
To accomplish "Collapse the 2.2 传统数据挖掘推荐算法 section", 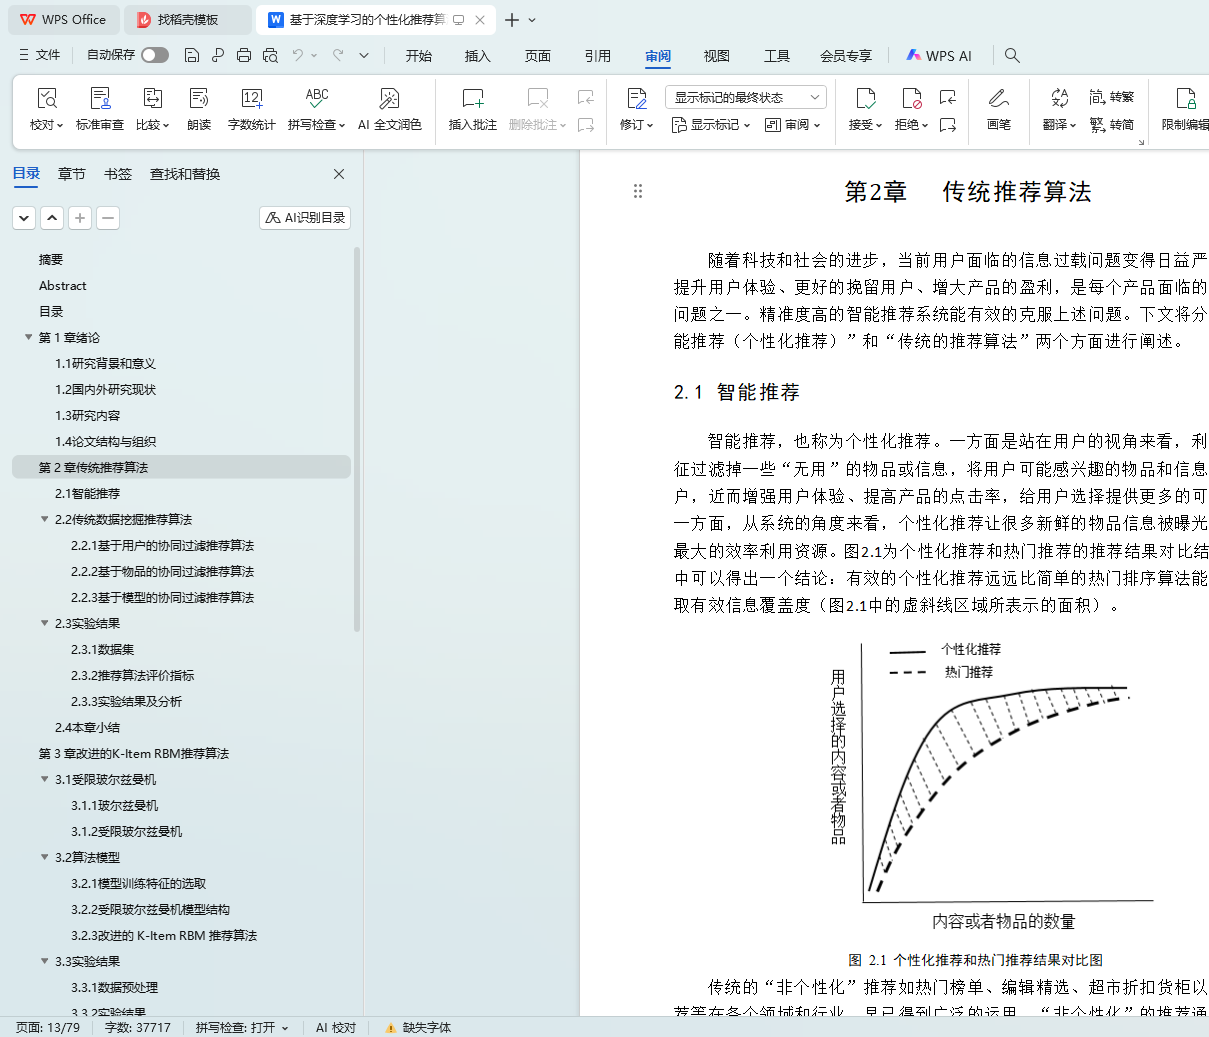I will coord(44,520).
